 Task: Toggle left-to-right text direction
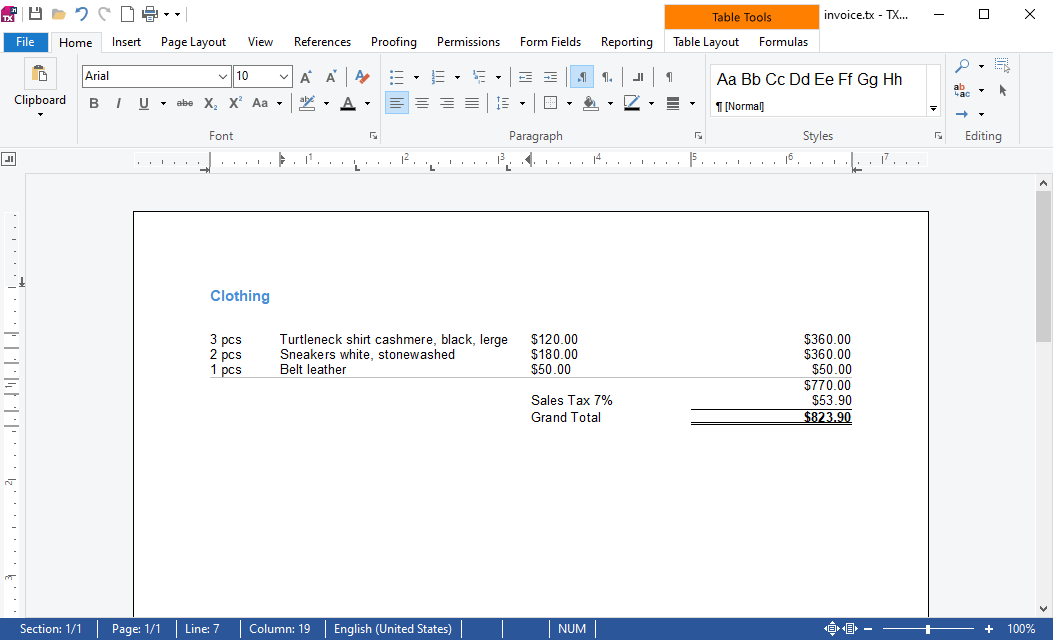click(x=582, y=77)
